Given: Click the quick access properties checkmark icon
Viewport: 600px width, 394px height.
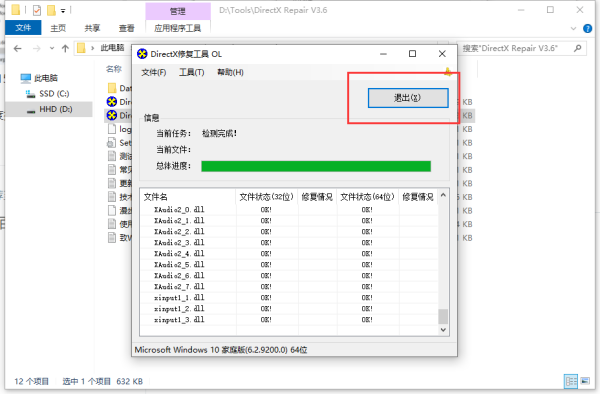Looking at the screenshot, I should (x=37, y=10).
